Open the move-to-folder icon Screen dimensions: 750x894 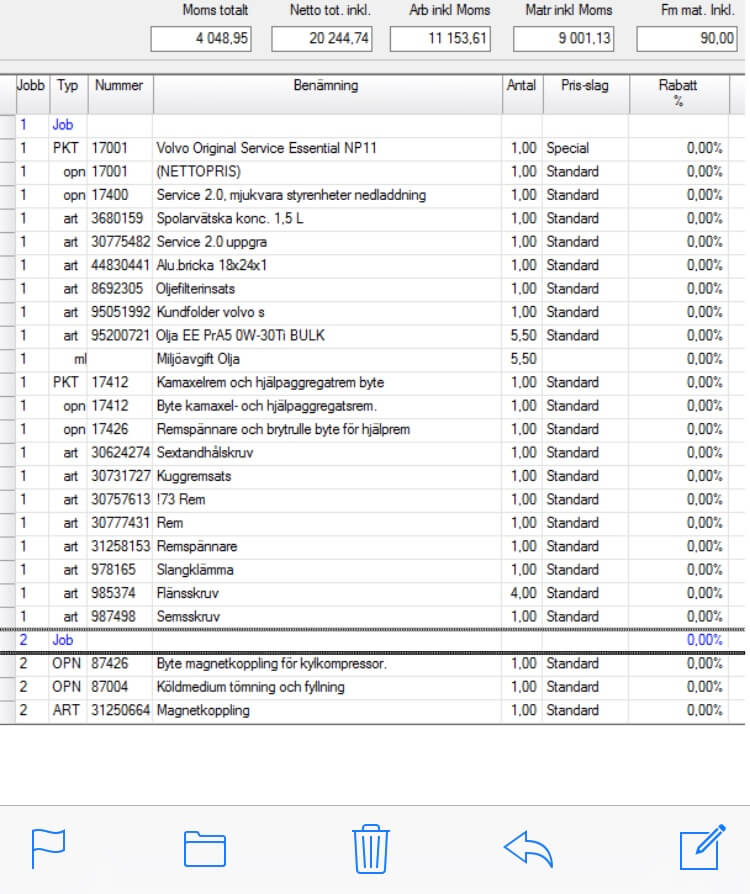coord(206,849)
